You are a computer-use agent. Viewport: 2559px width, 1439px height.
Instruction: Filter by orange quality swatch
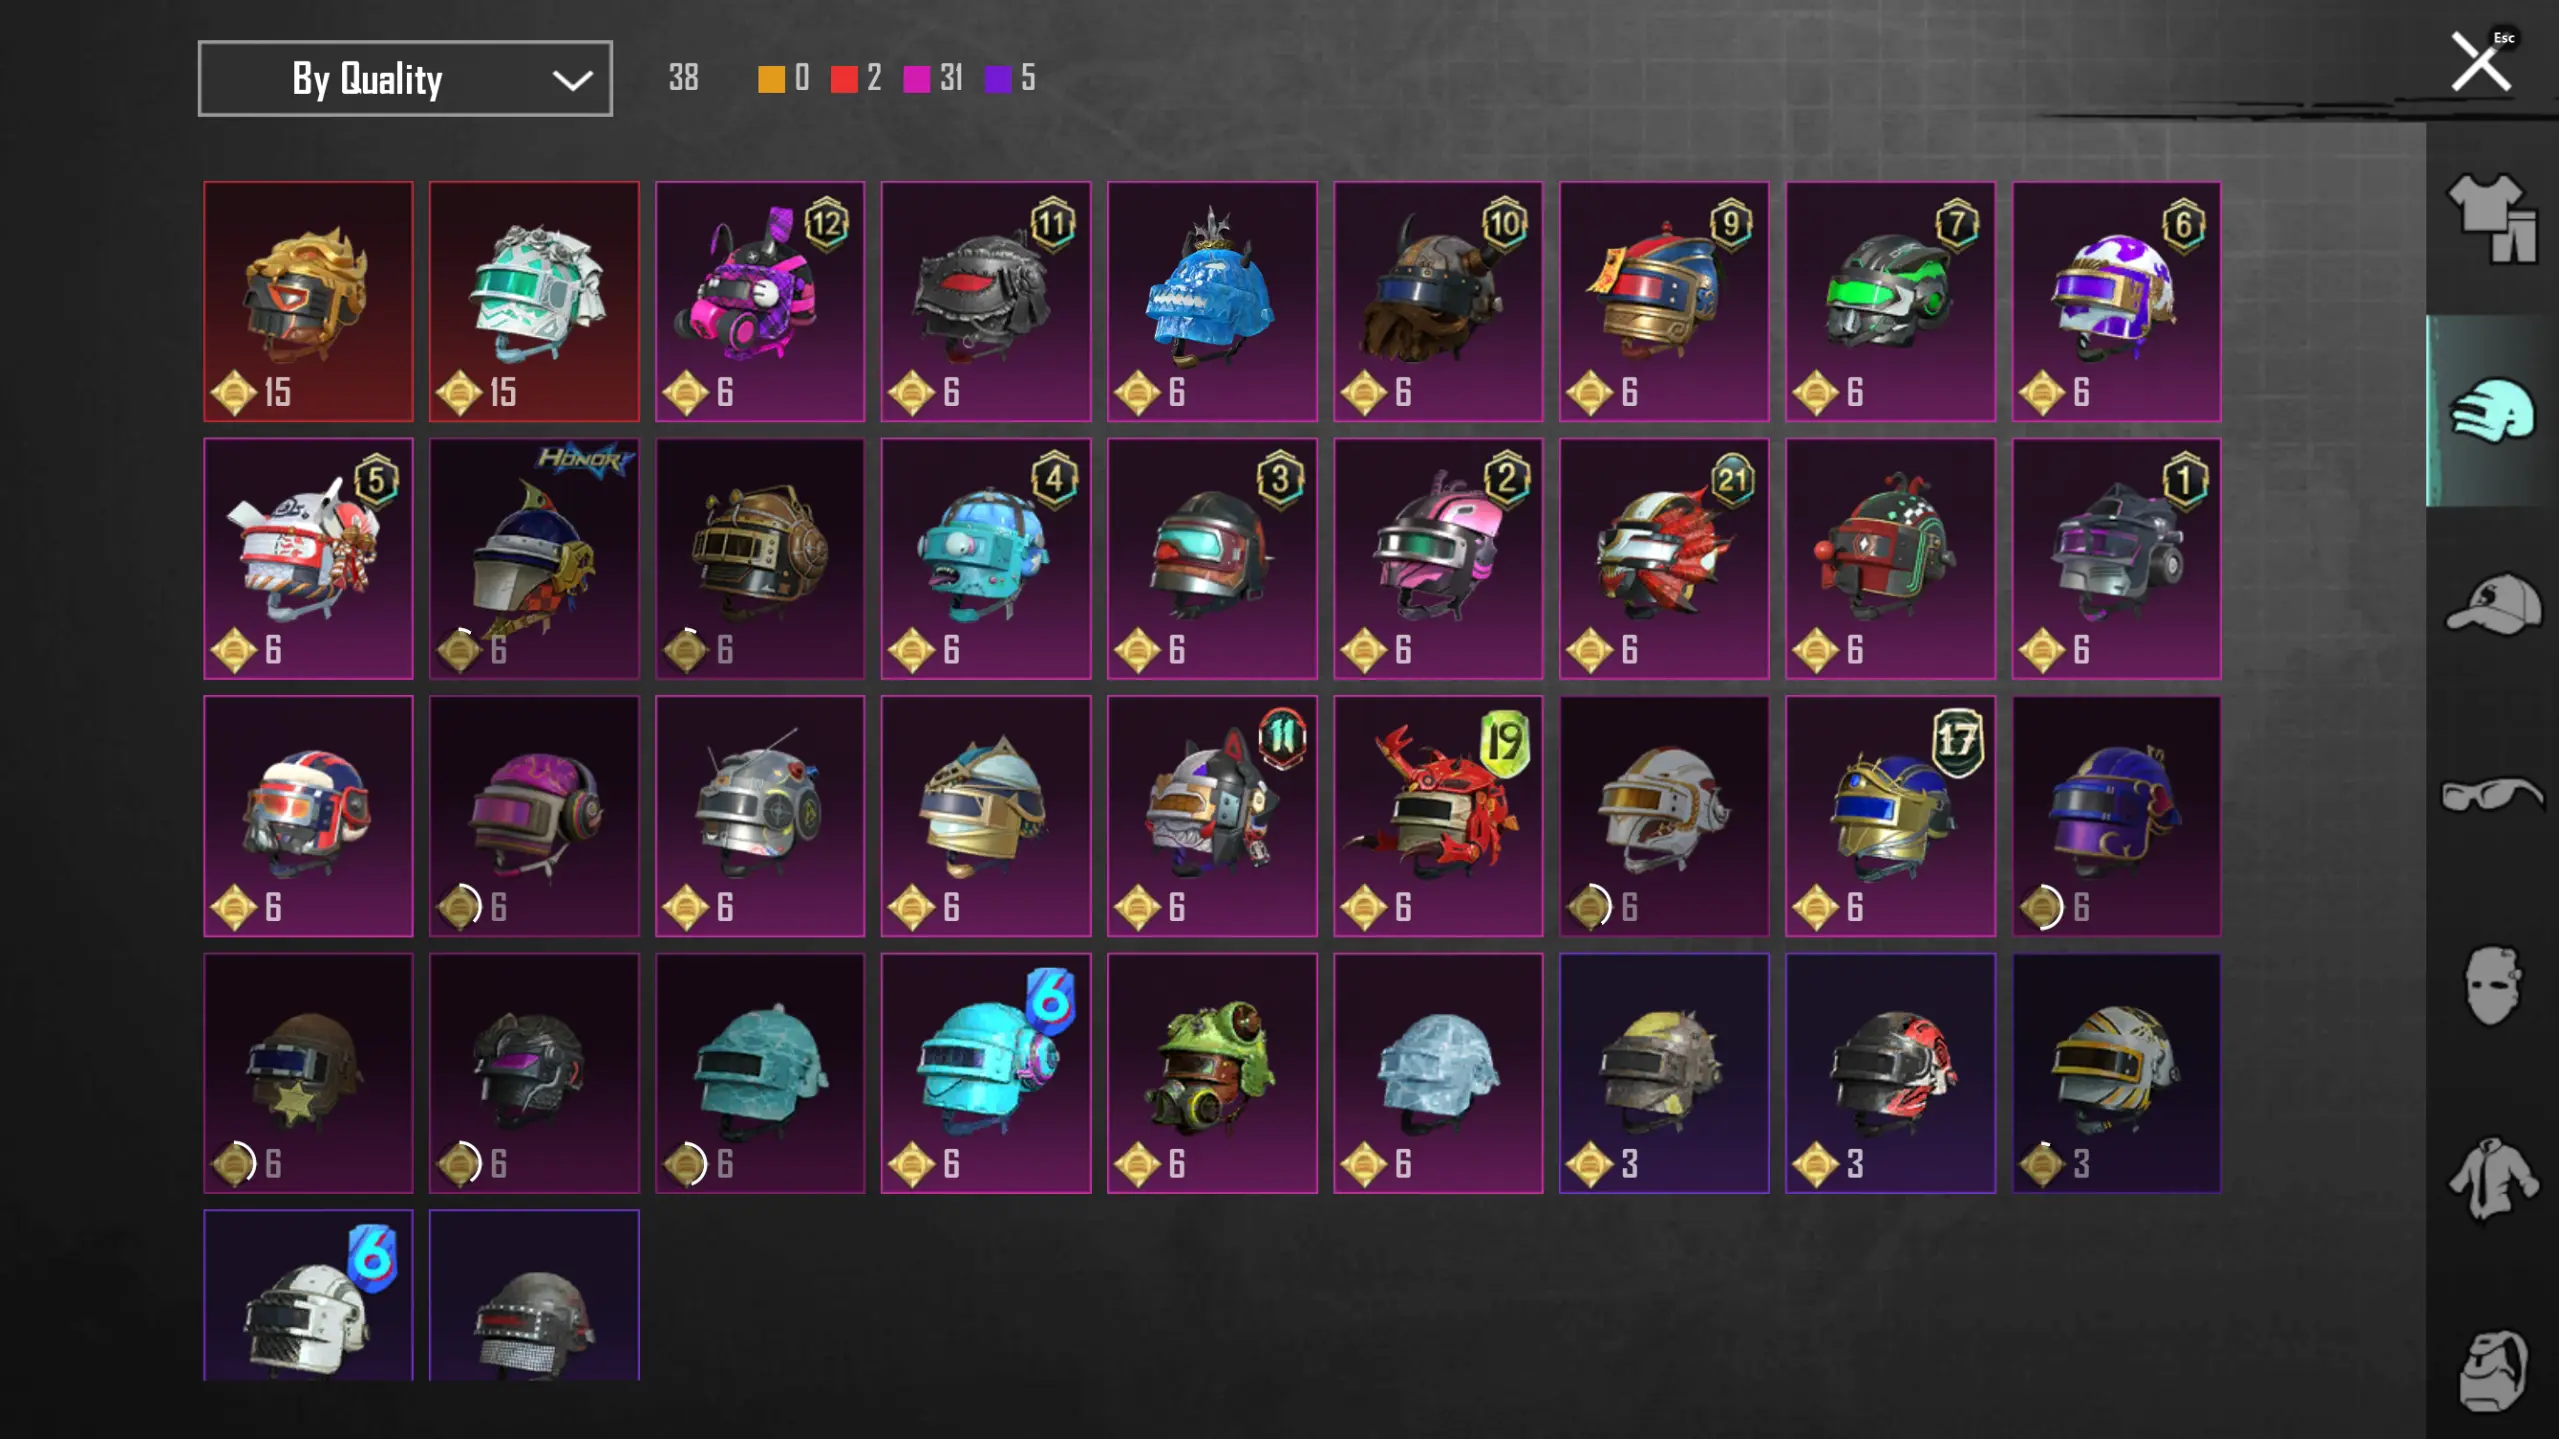[771, 79]
